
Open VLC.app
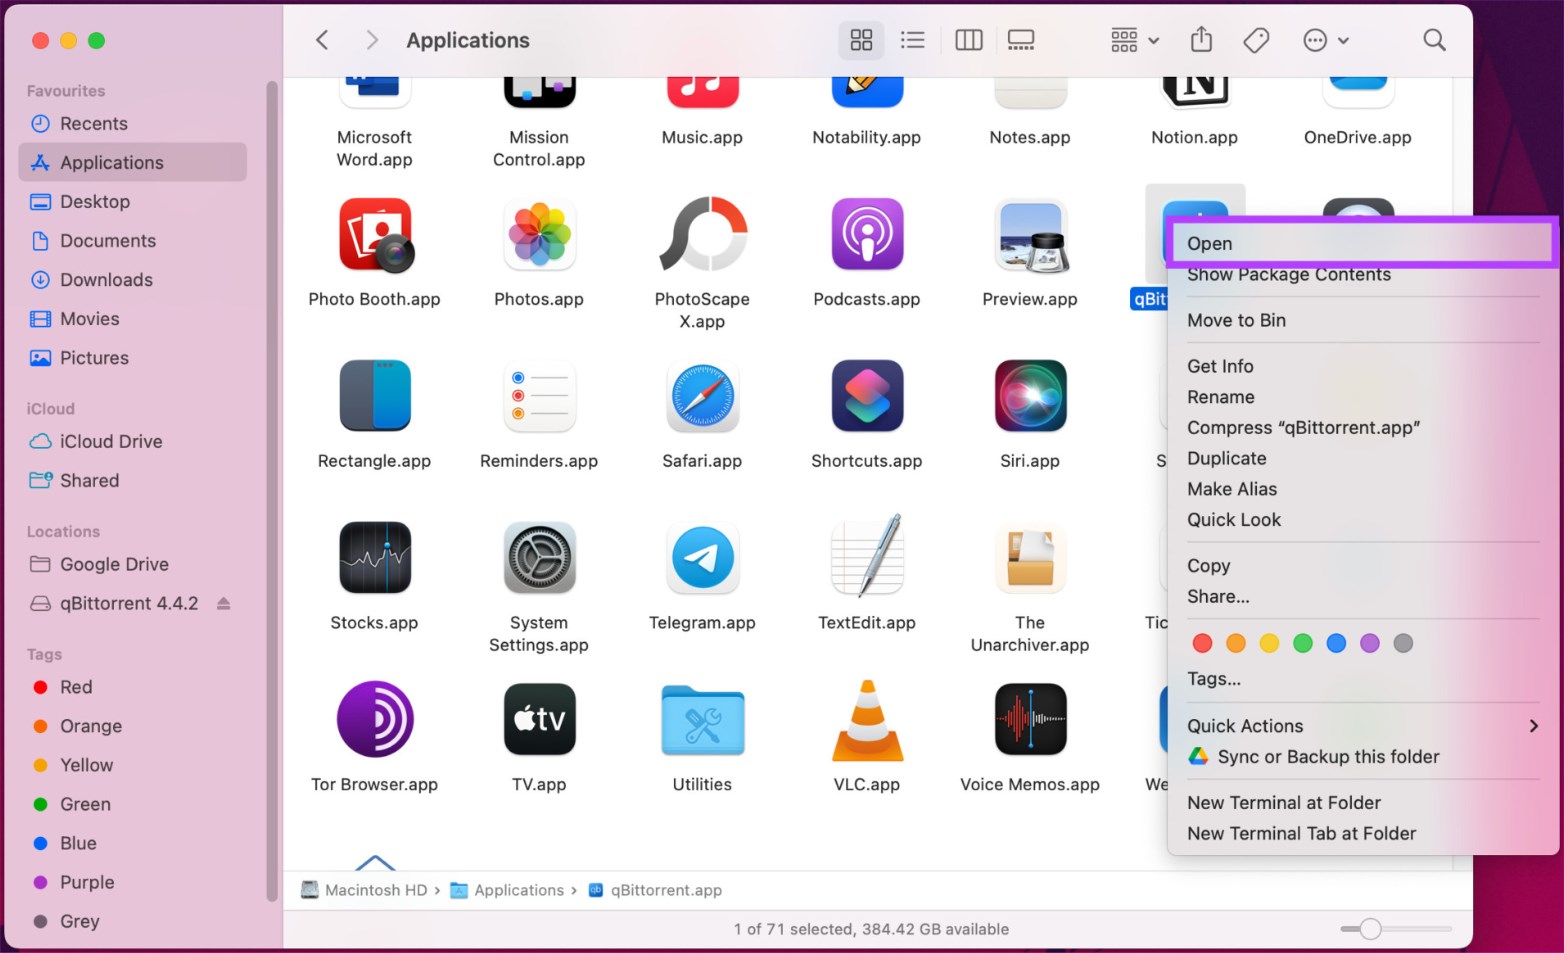(866, 719)
